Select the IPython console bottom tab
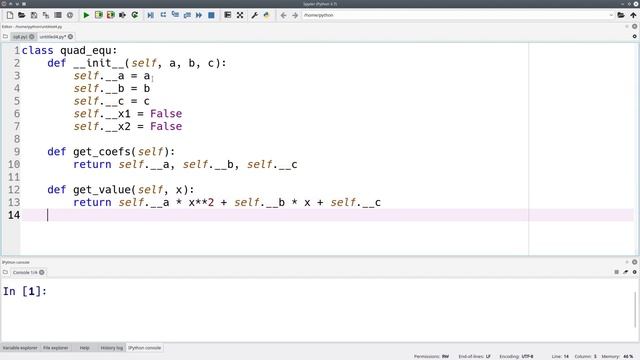 point(145,348)
